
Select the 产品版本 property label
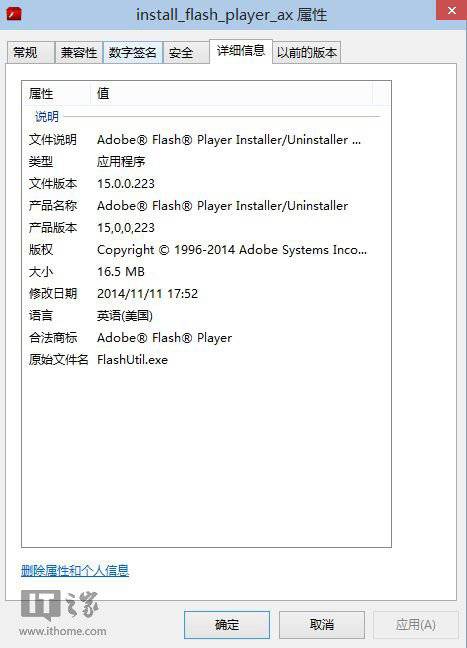(x=53, y=227)
